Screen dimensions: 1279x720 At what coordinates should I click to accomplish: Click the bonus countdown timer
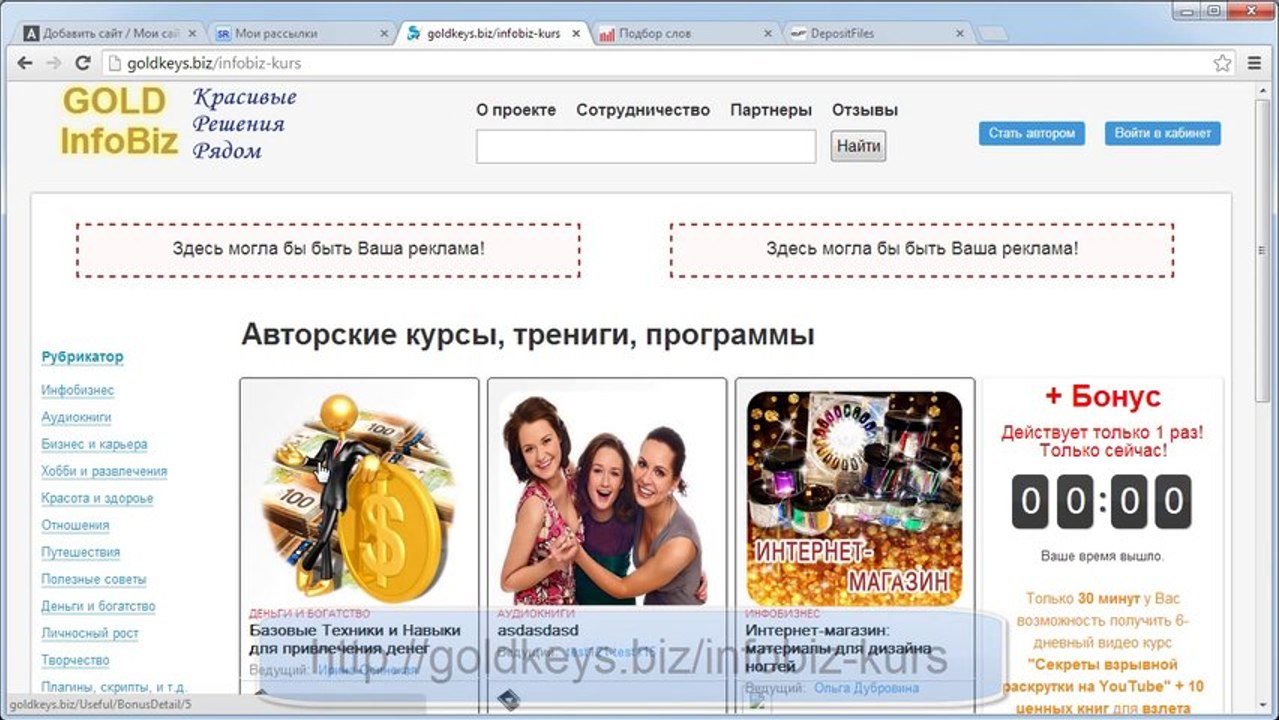click(1102, 501)
